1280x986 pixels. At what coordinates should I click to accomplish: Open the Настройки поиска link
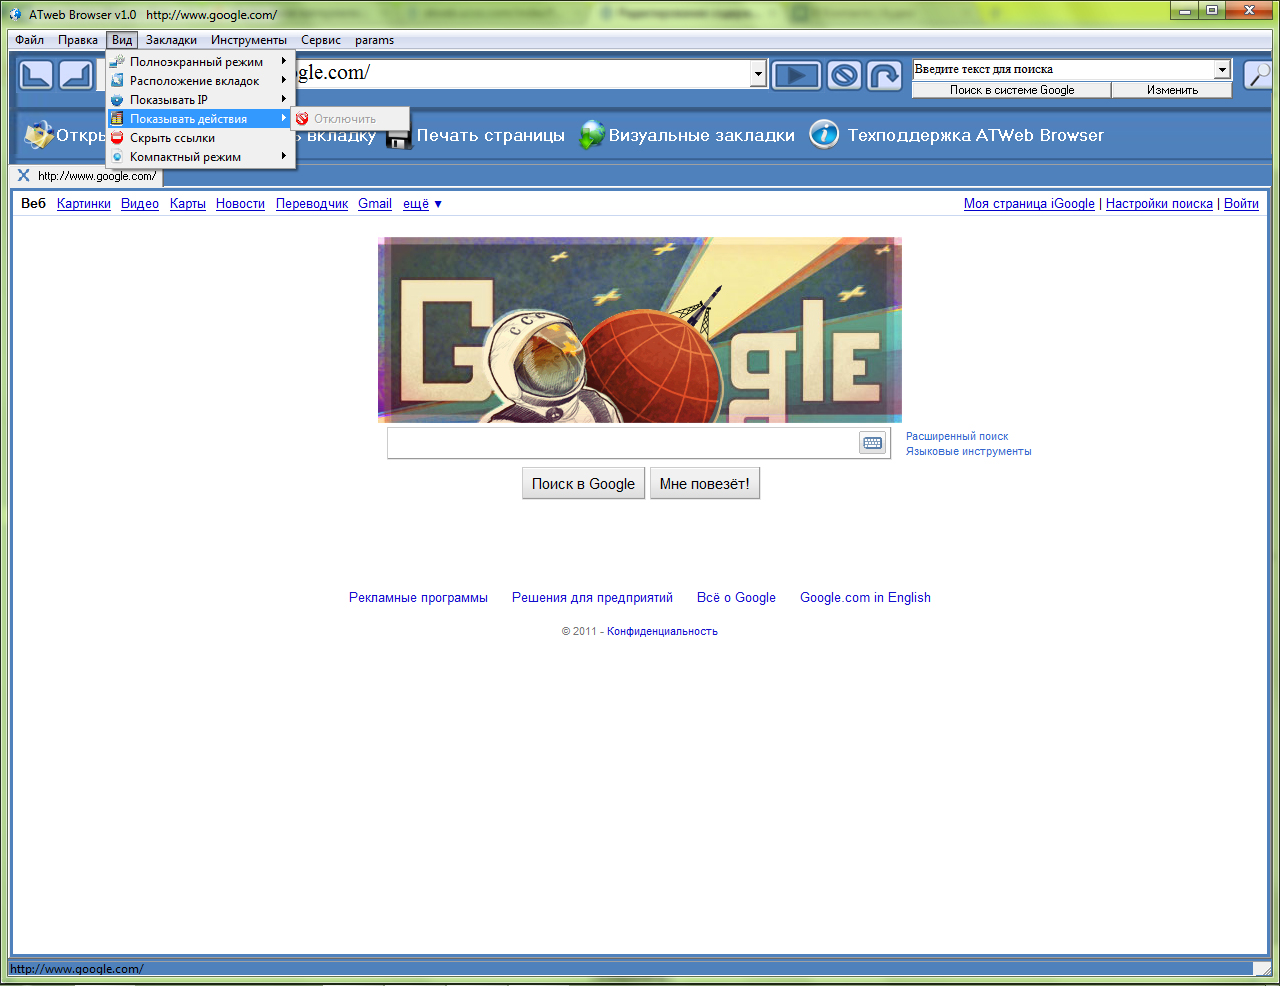coord(1159,204)
